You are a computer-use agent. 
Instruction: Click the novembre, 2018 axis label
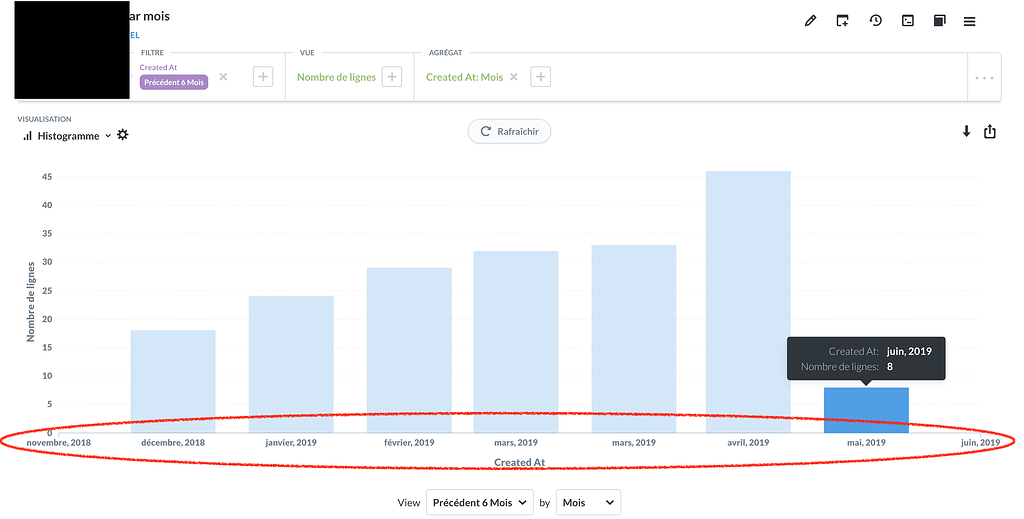point(59,443)
